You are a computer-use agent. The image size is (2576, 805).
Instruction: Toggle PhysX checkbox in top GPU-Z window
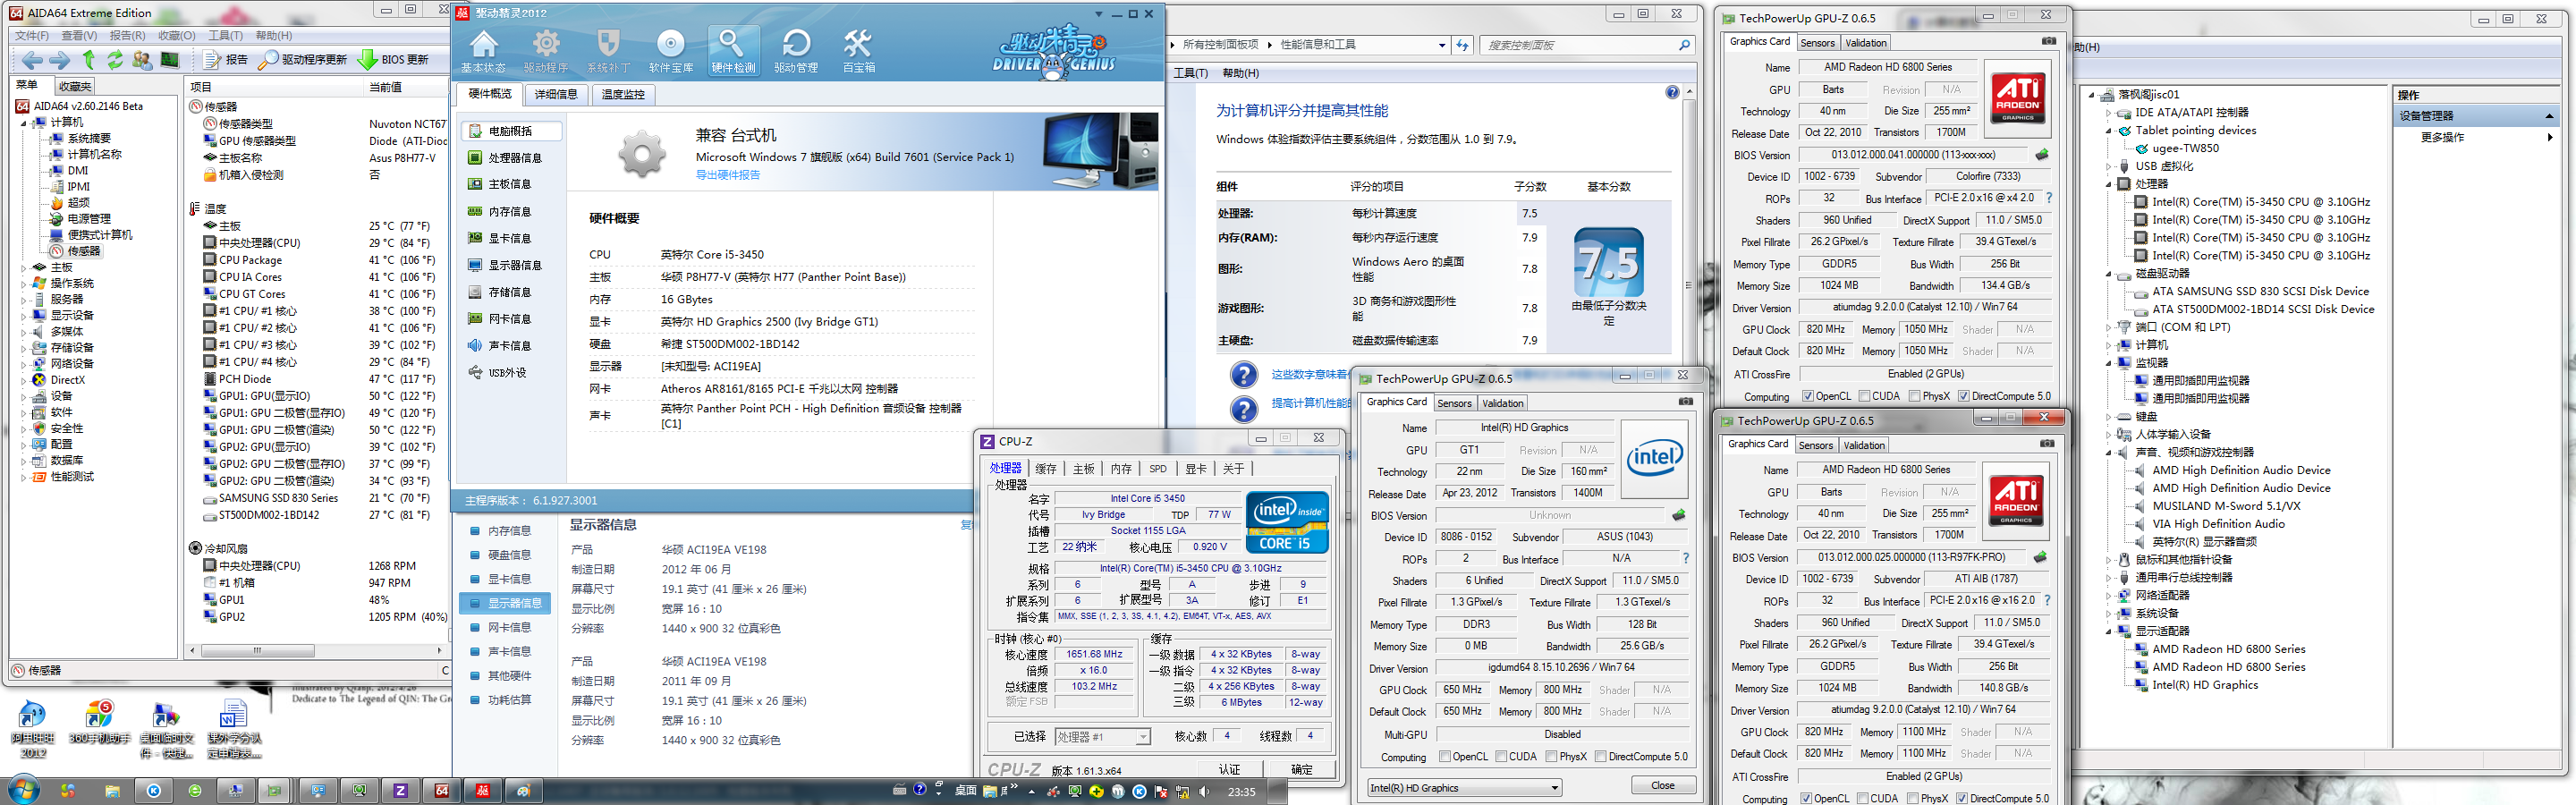click(1914, 396)
